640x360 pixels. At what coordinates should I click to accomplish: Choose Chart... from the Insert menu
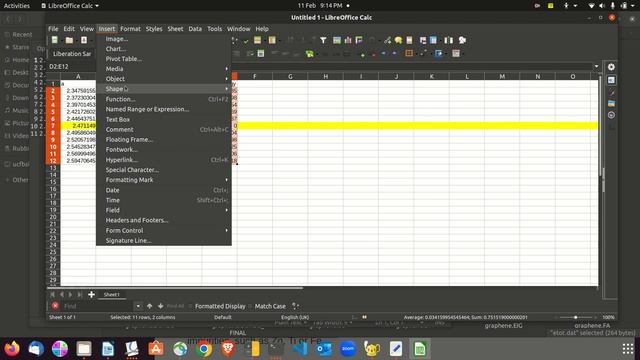(164, 49)
